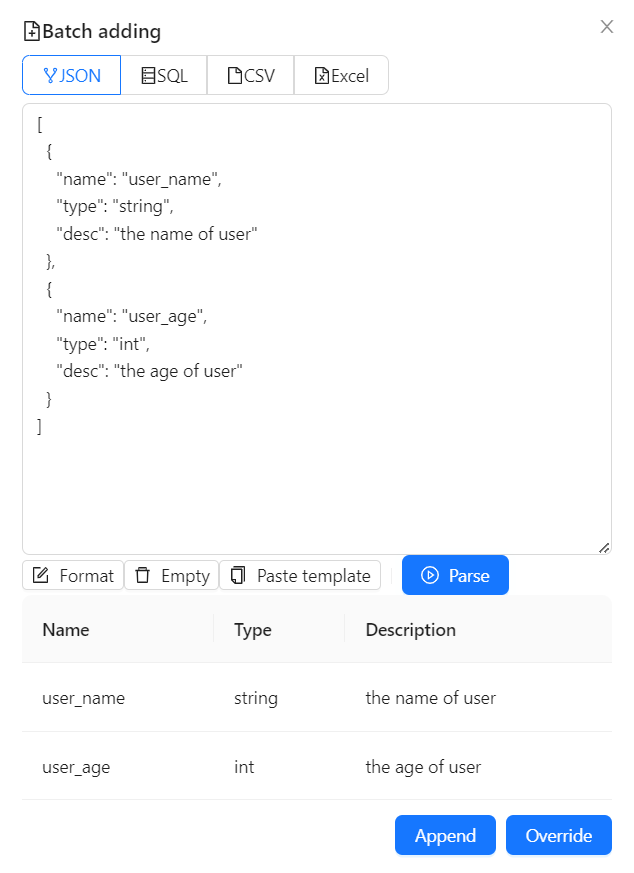Click the Type column header
Screen dimensions: 634x873
[x=253, y=630]
